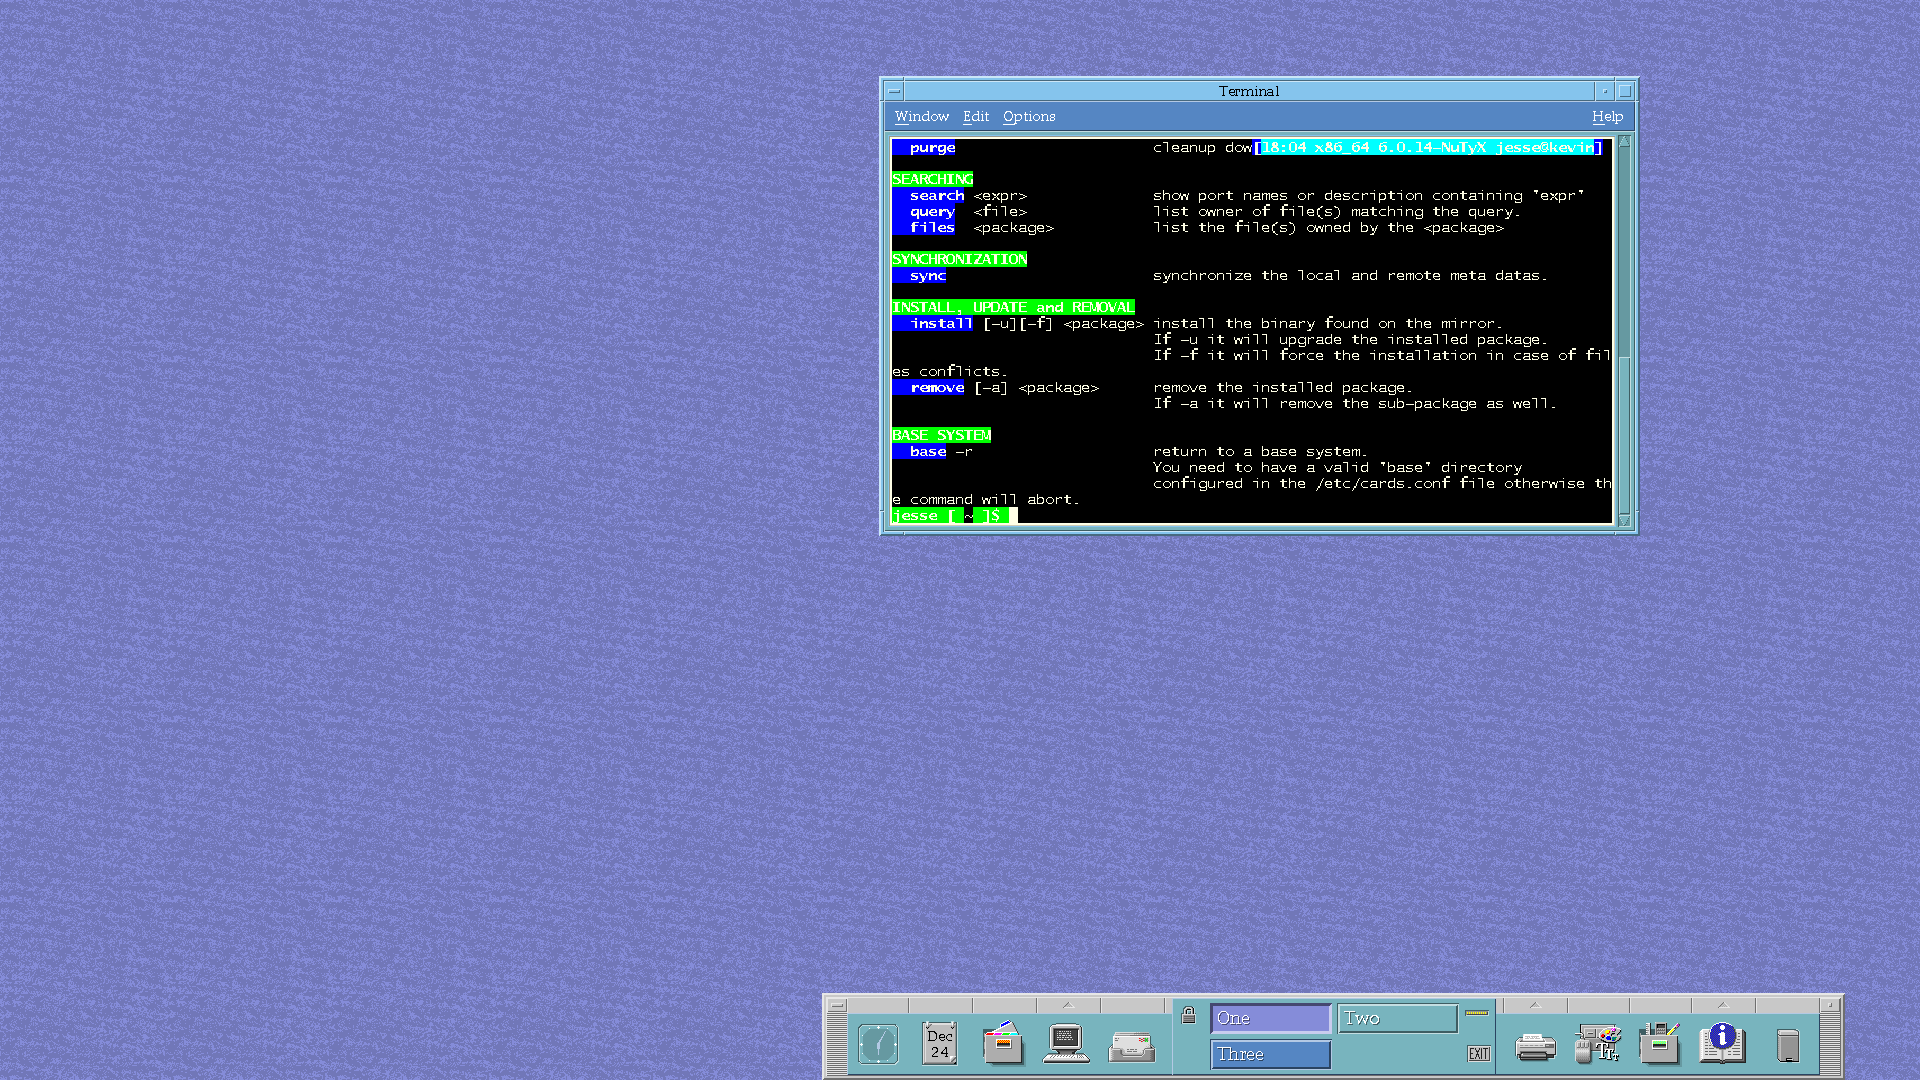Image resolution: width=1920 pixels, height=1080 pixels.
Task: Open the Style Manager palette icon
Action: [x=1598, y=1043]
